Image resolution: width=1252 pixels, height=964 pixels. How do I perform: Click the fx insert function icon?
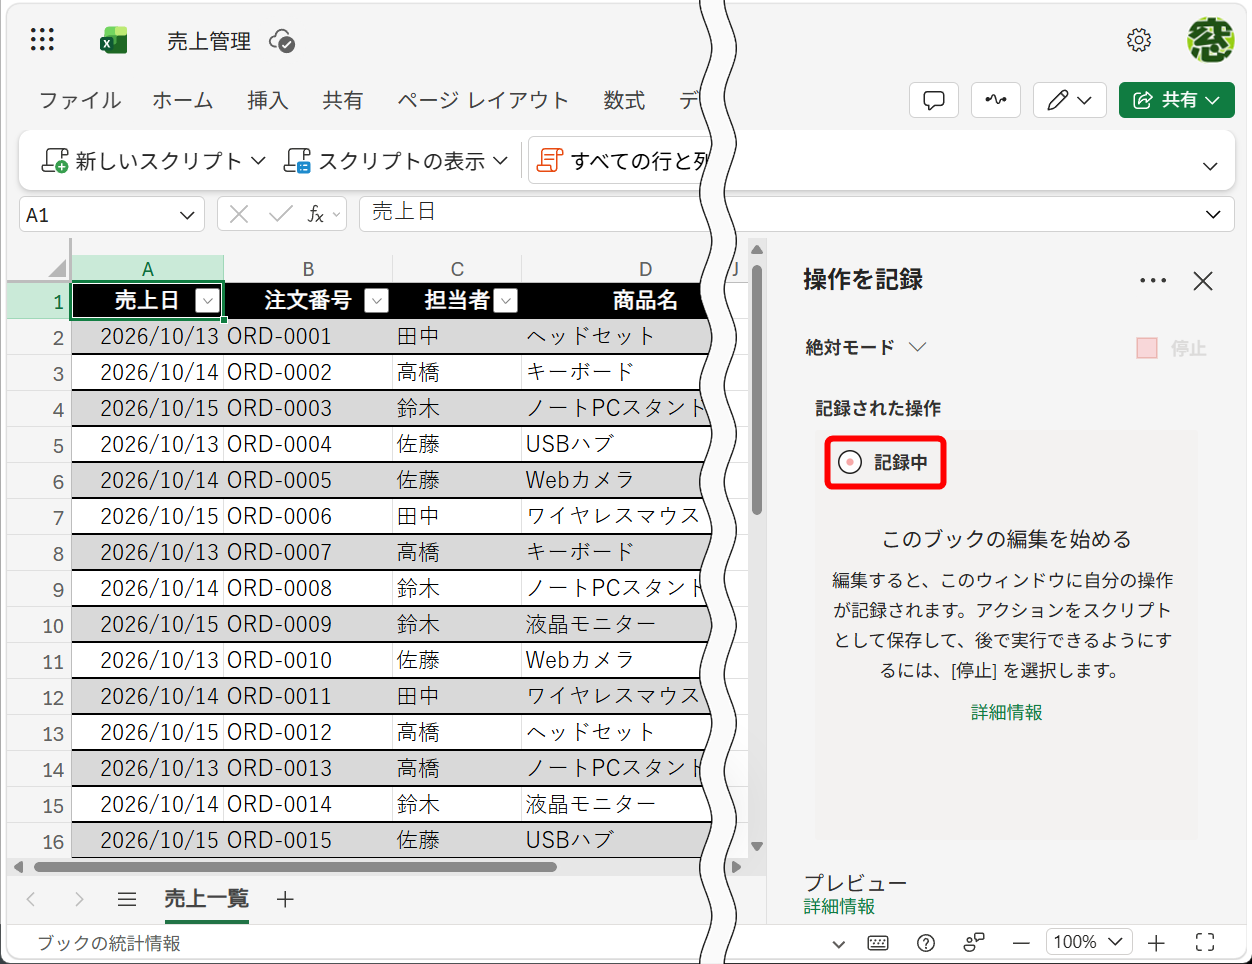pos(316,214)
